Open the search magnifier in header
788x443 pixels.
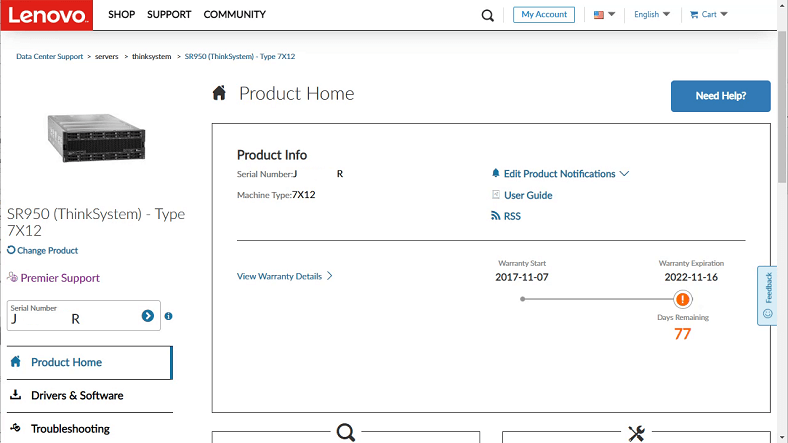point(487,15)
